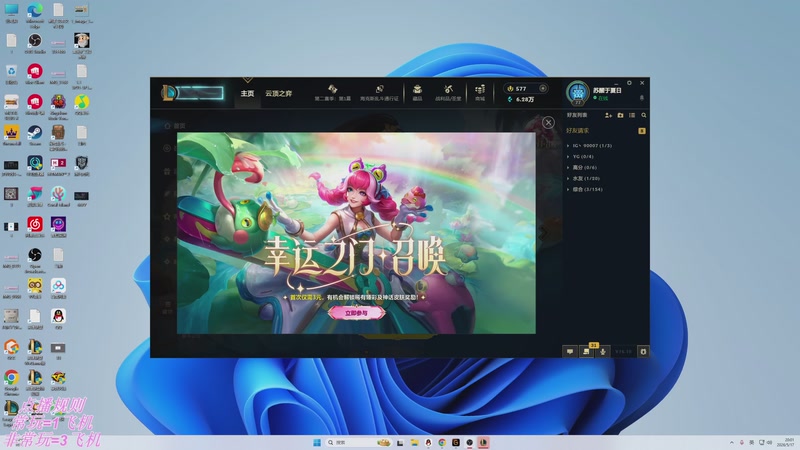Open client settings gear in titlebar

[x=629, y=83]
